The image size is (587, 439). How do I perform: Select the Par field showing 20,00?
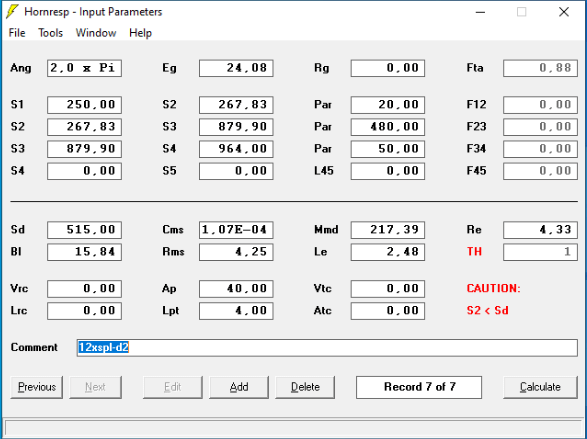point(388,104)
